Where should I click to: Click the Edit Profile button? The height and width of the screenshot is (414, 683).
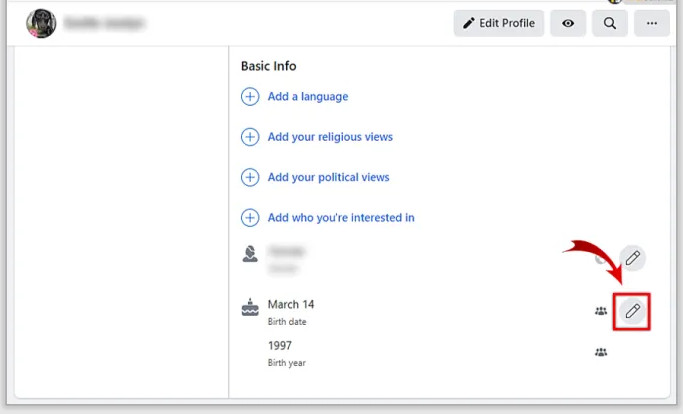(x=498, y=23)
